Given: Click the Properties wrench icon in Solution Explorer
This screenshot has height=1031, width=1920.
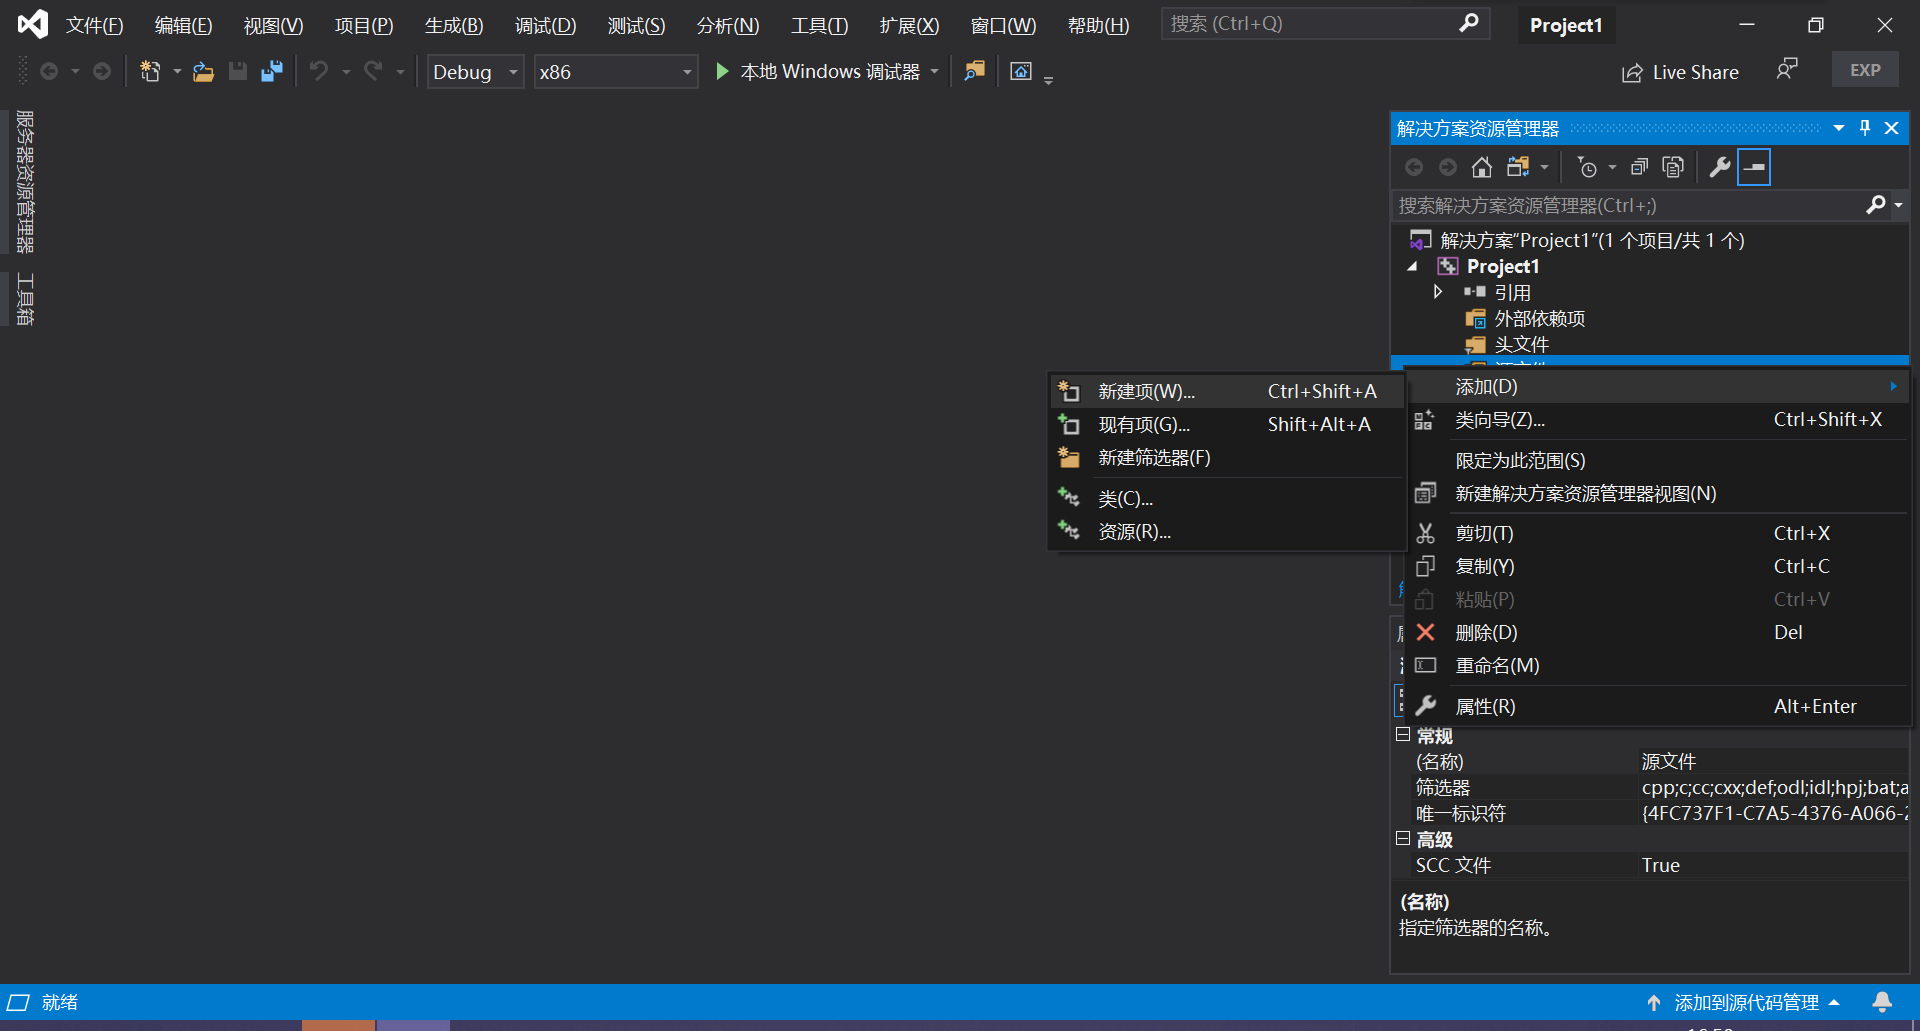Looking at the screenshot, I should 1720,167.
